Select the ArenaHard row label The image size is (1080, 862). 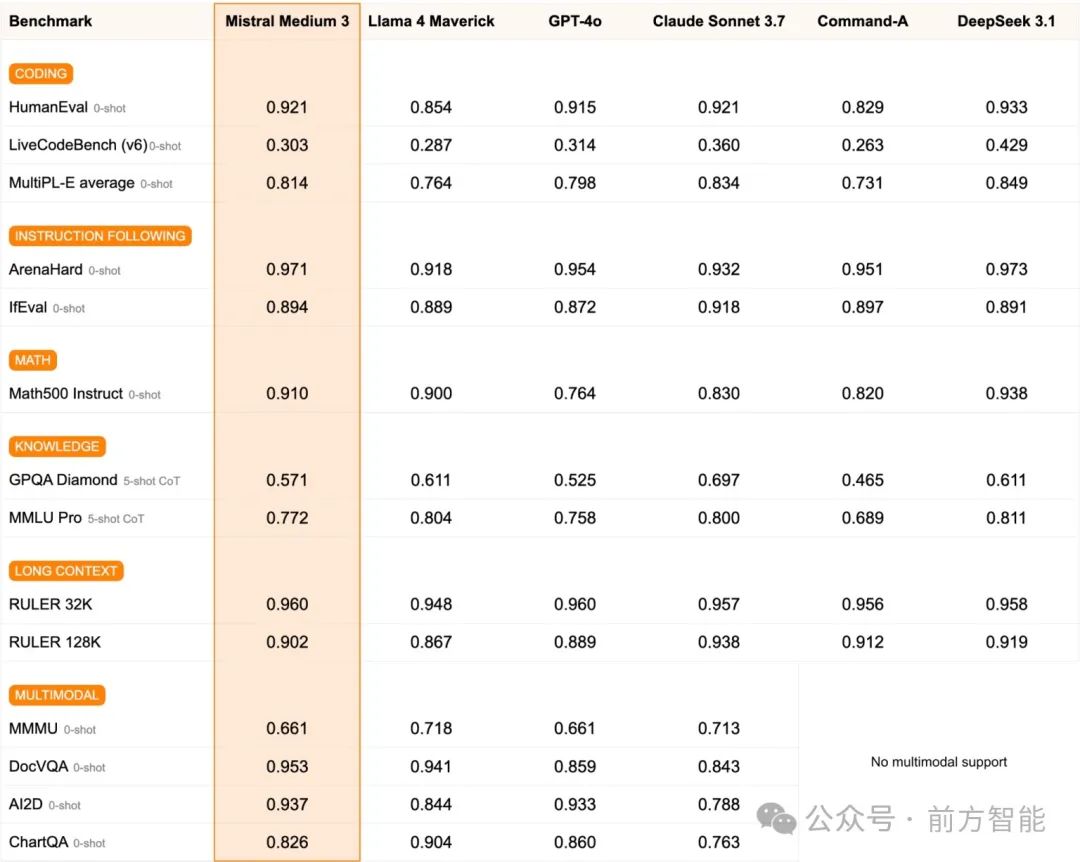point(45,269)
